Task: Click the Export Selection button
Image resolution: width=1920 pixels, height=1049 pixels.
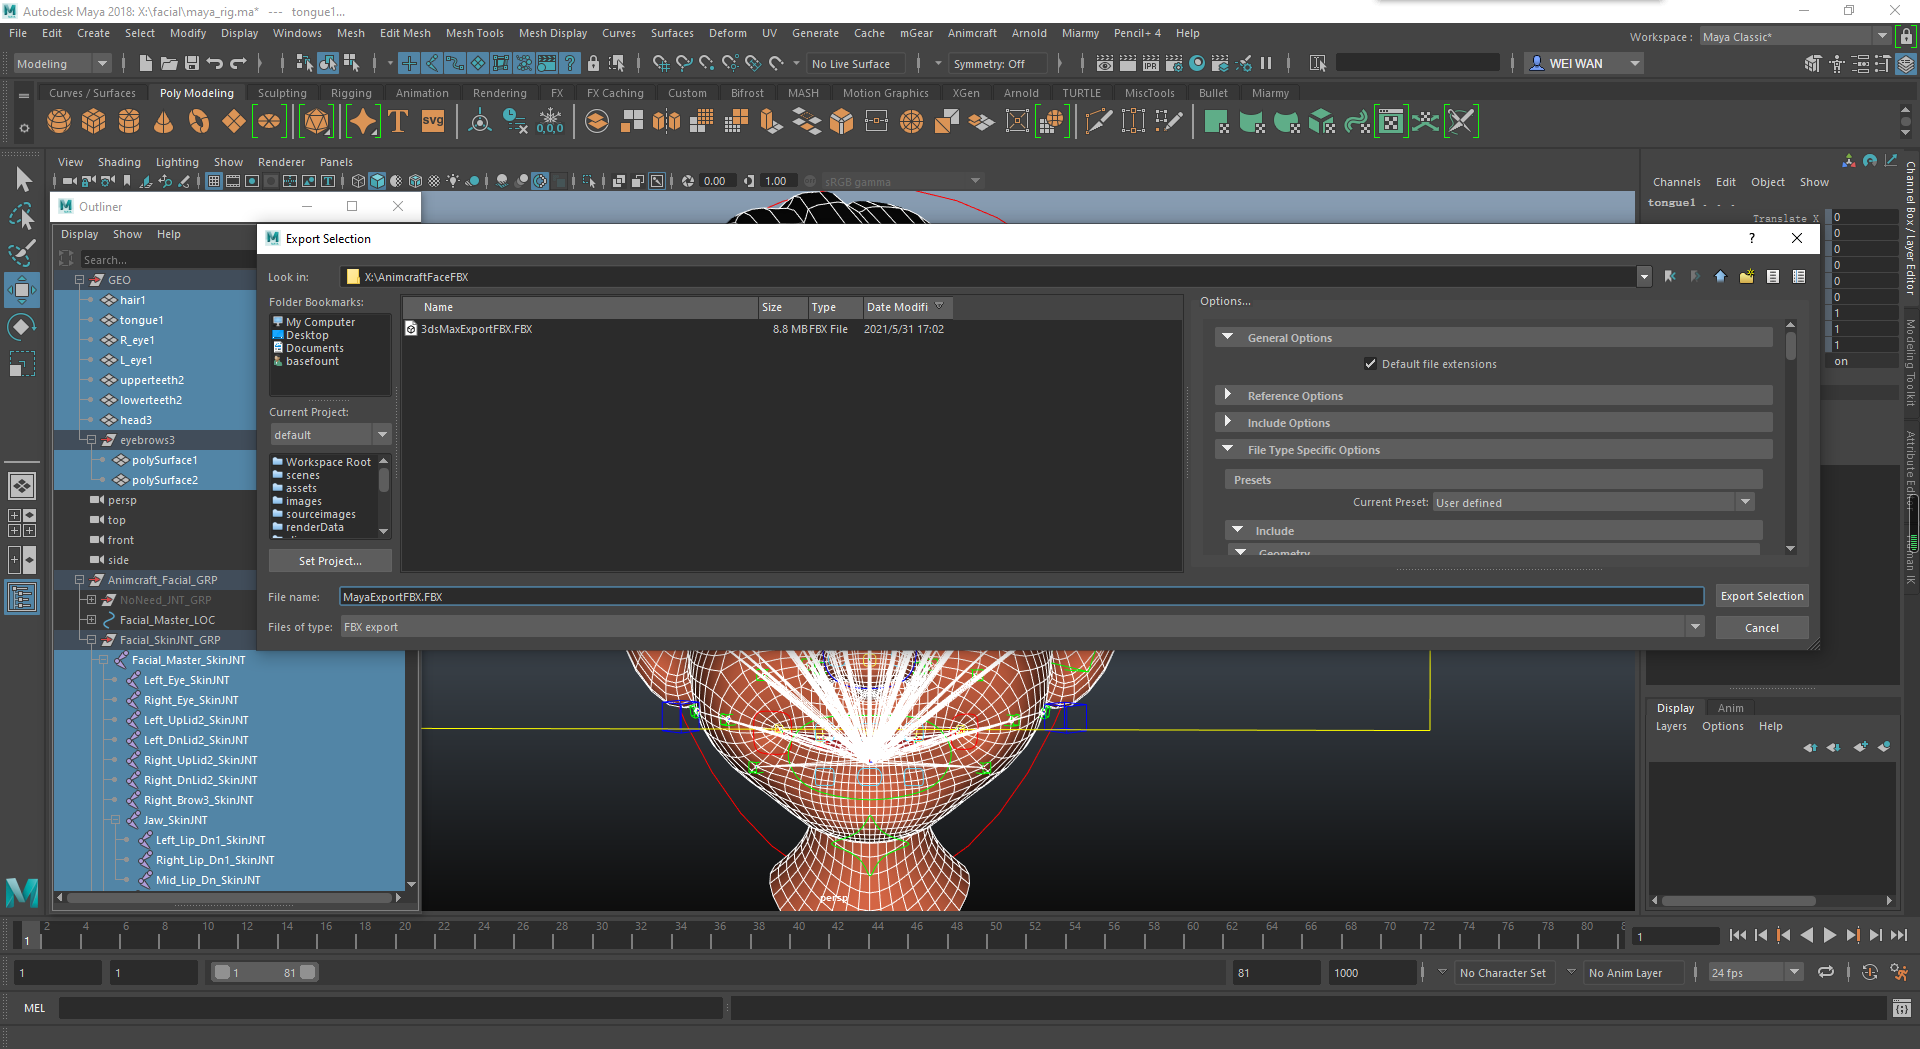Action: 1761,596
